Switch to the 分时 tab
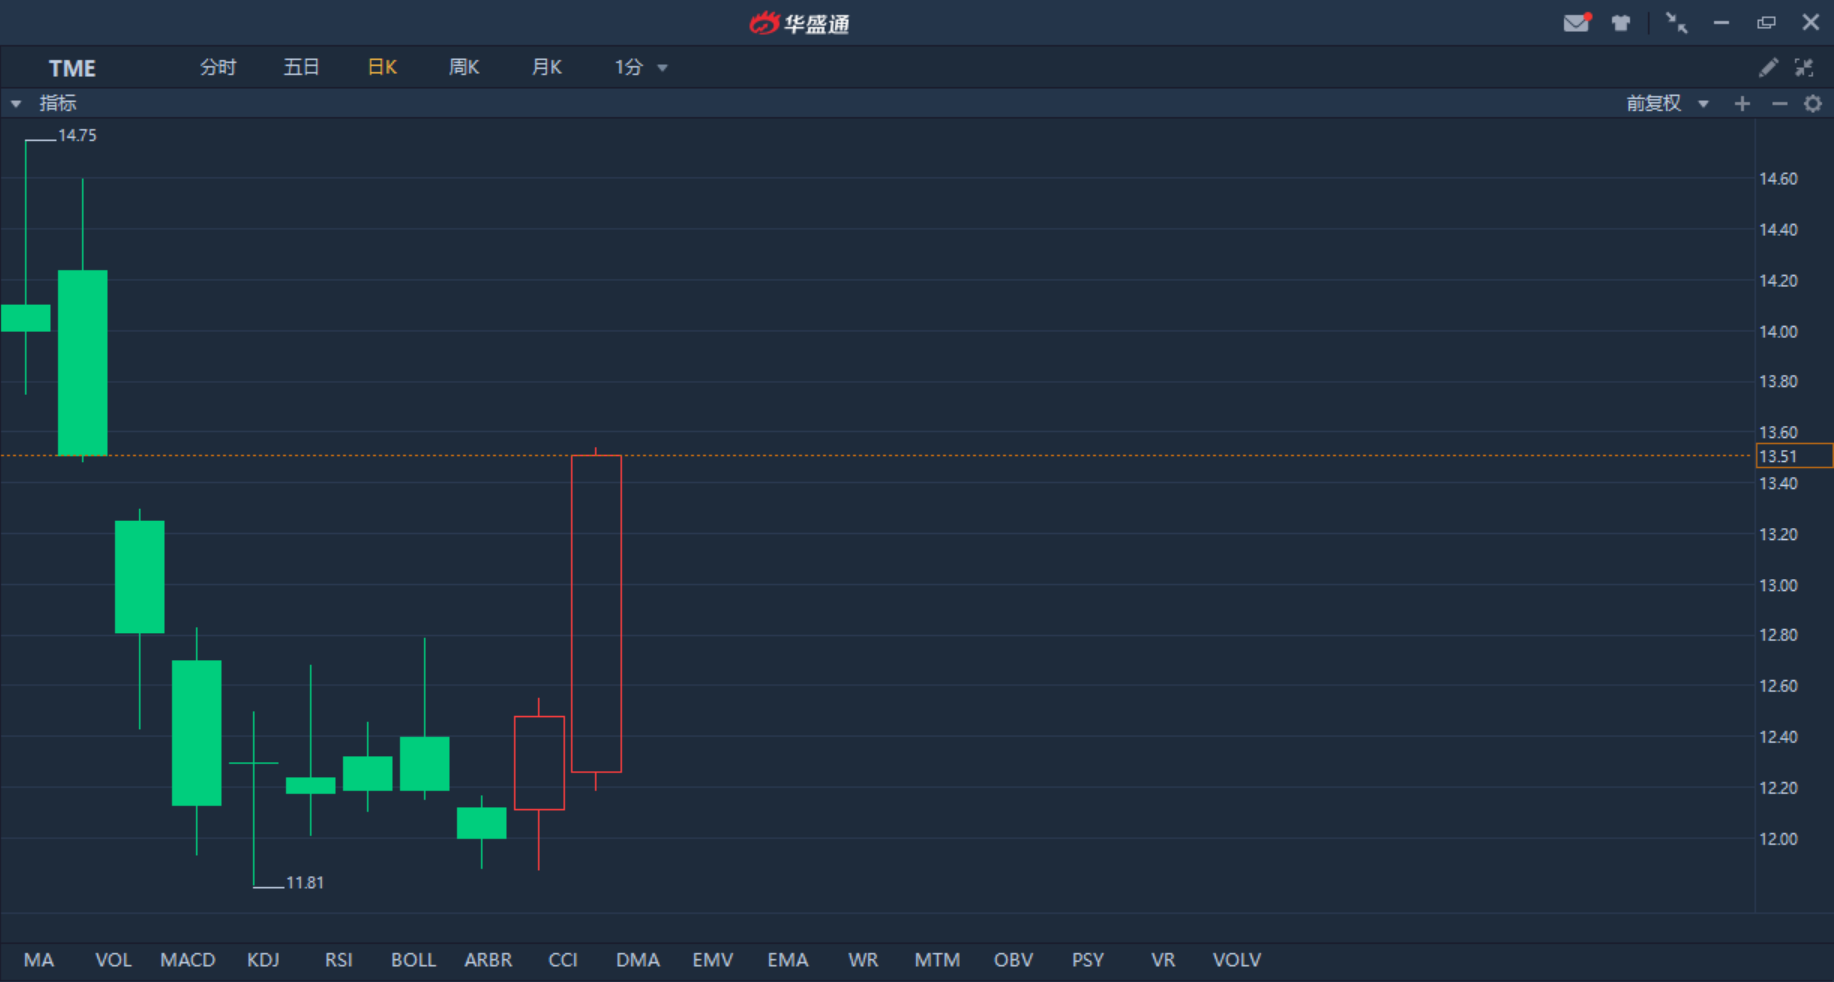 218,67
